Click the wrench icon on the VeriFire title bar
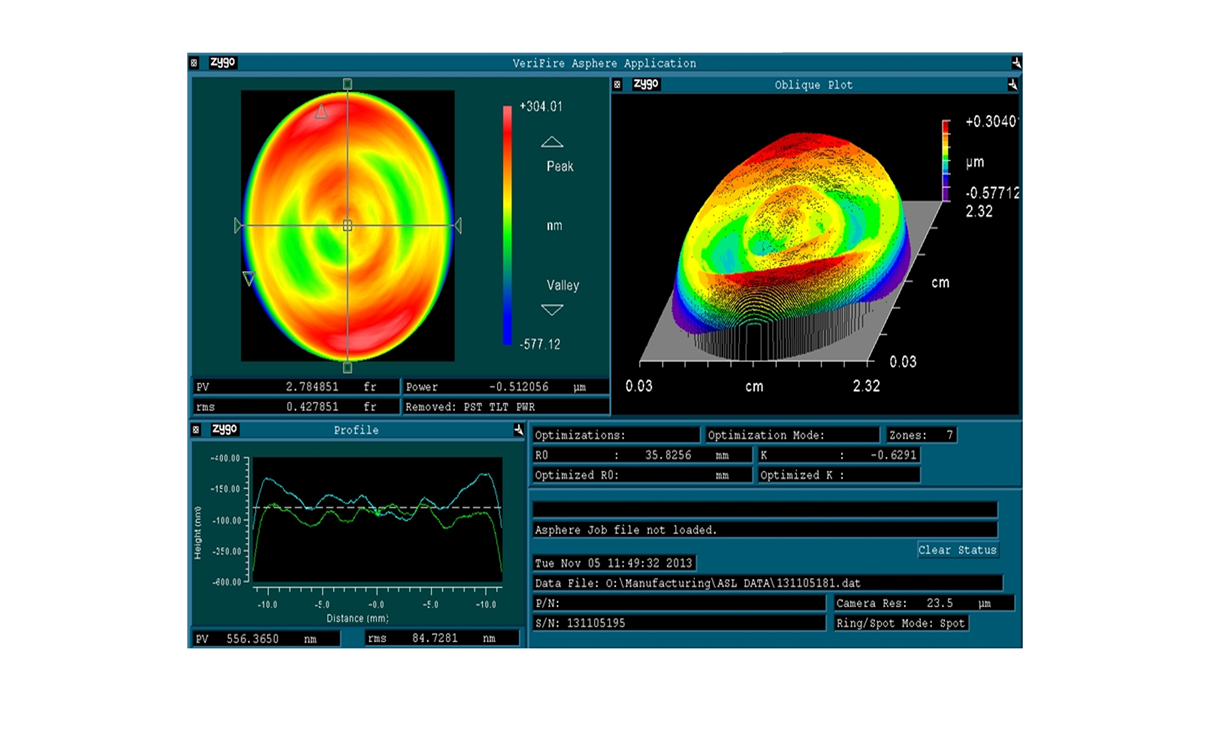This screenshot has height=739, width=1206. 1016,63
